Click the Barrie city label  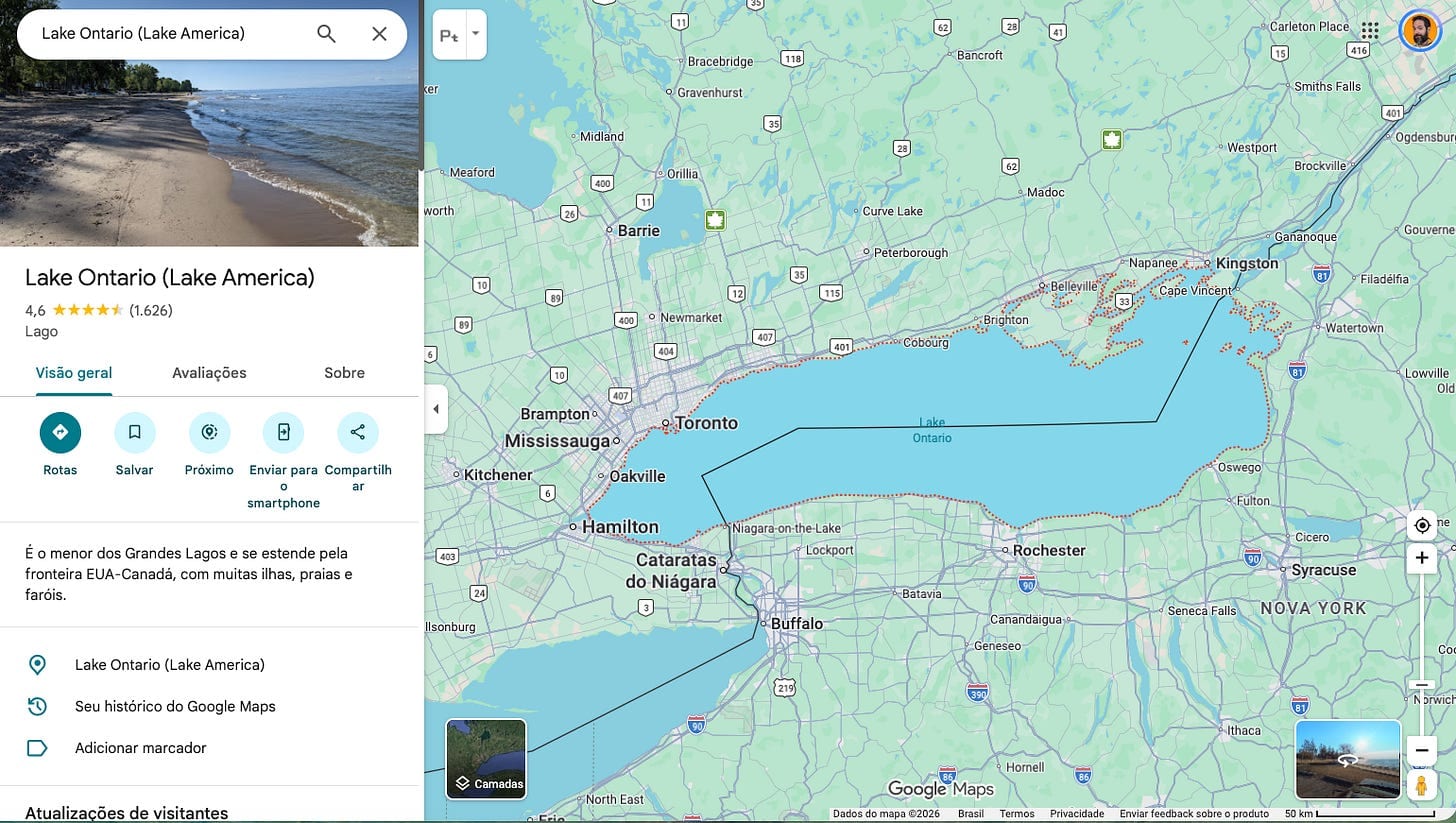tap(639, 231)
